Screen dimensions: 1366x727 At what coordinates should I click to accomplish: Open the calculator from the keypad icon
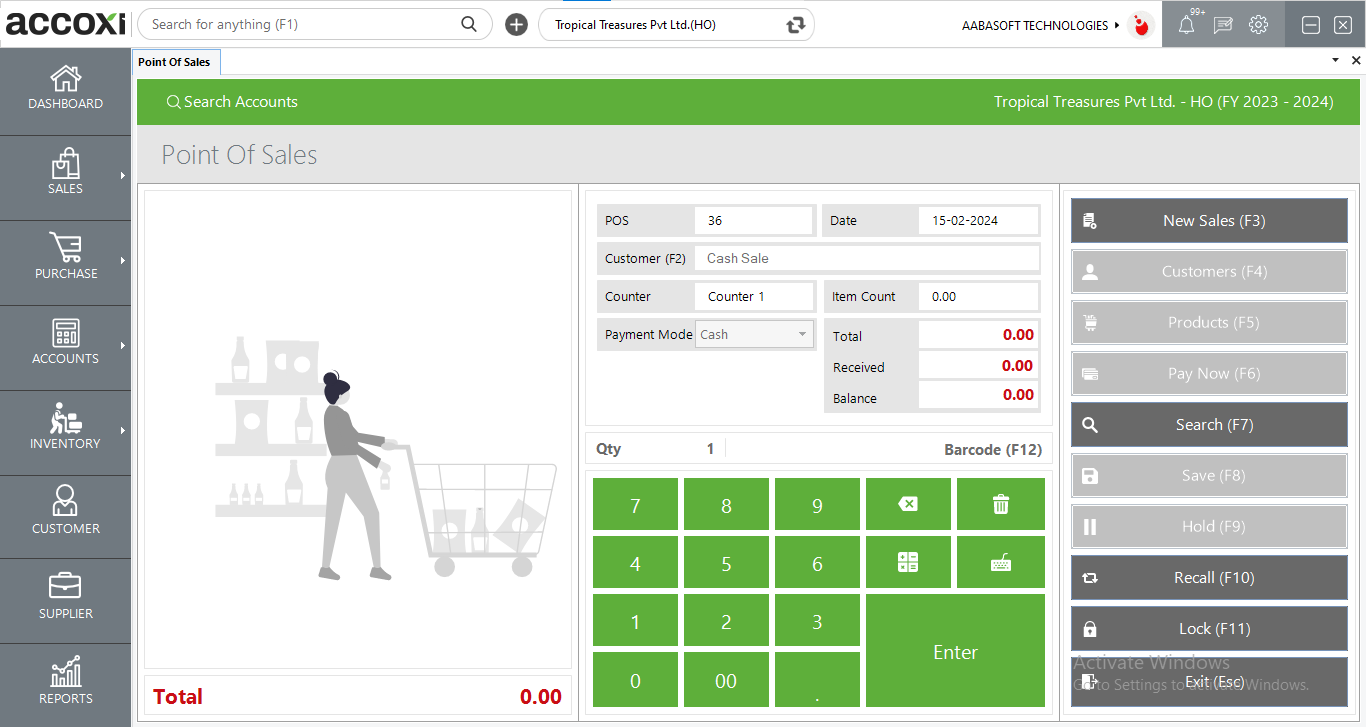(908, 562)
